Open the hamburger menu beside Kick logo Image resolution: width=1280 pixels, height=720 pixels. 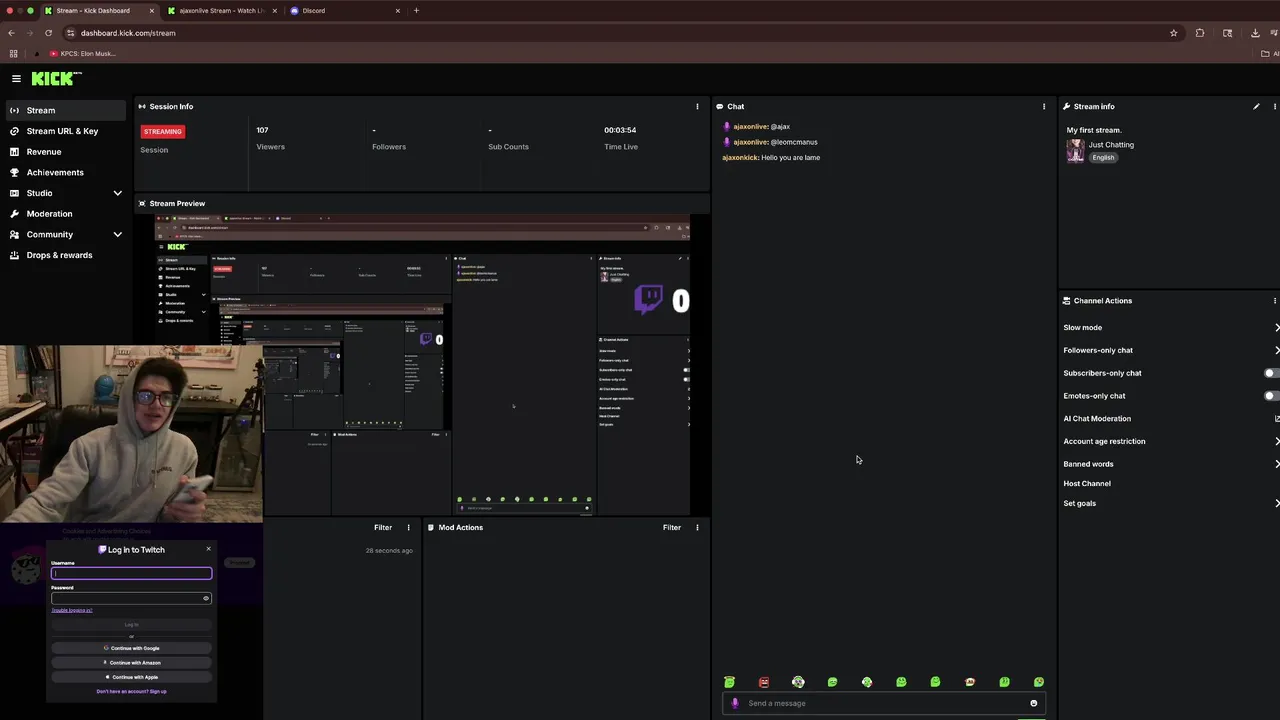pyautogui.click(x=16, y=78)
